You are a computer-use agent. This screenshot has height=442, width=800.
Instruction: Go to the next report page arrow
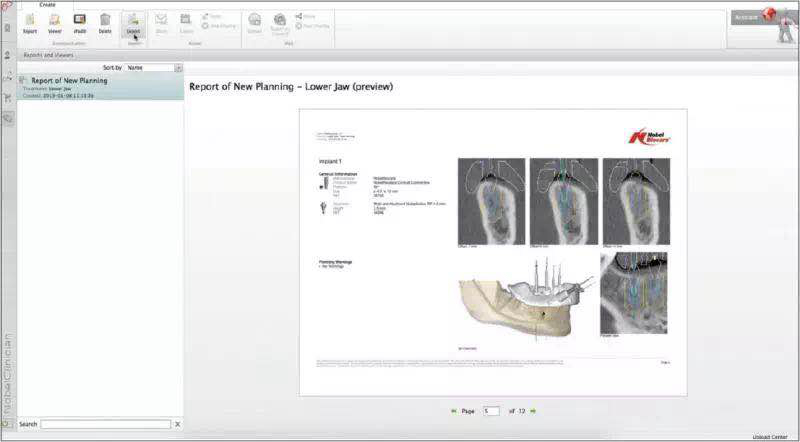click(533, 411)
